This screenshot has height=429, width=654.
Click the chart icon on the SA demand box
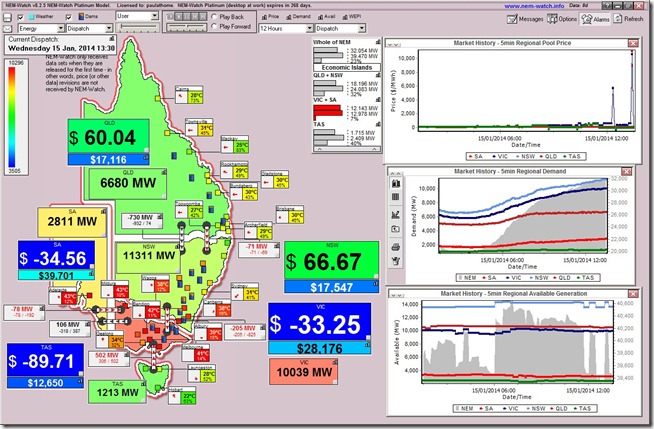click(103, 211)
